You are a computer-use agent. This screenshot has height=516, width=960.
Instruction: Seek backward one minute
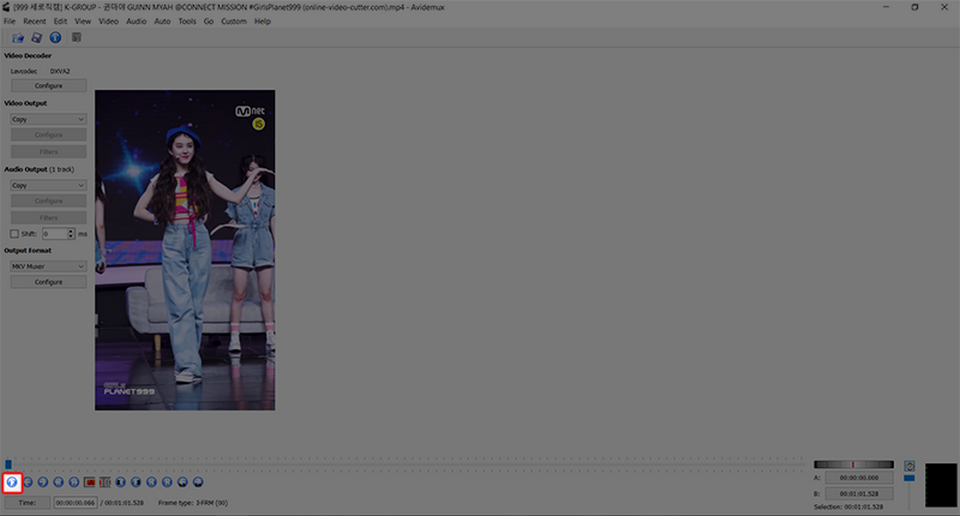182,482
